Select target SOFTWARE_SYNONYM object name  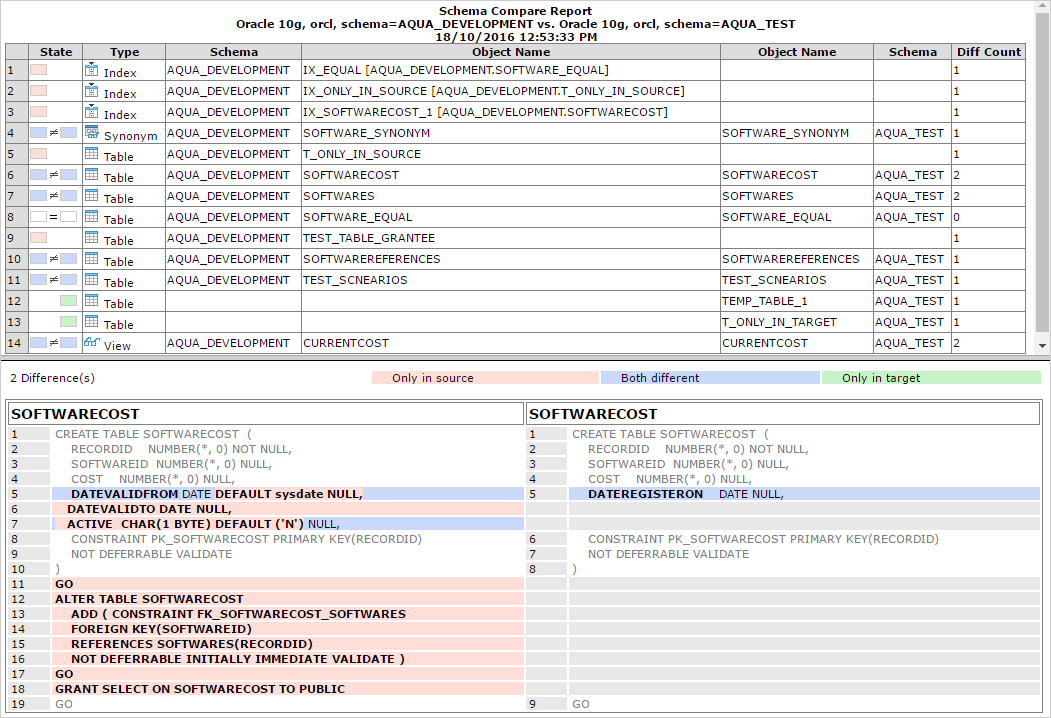(797, 133)
